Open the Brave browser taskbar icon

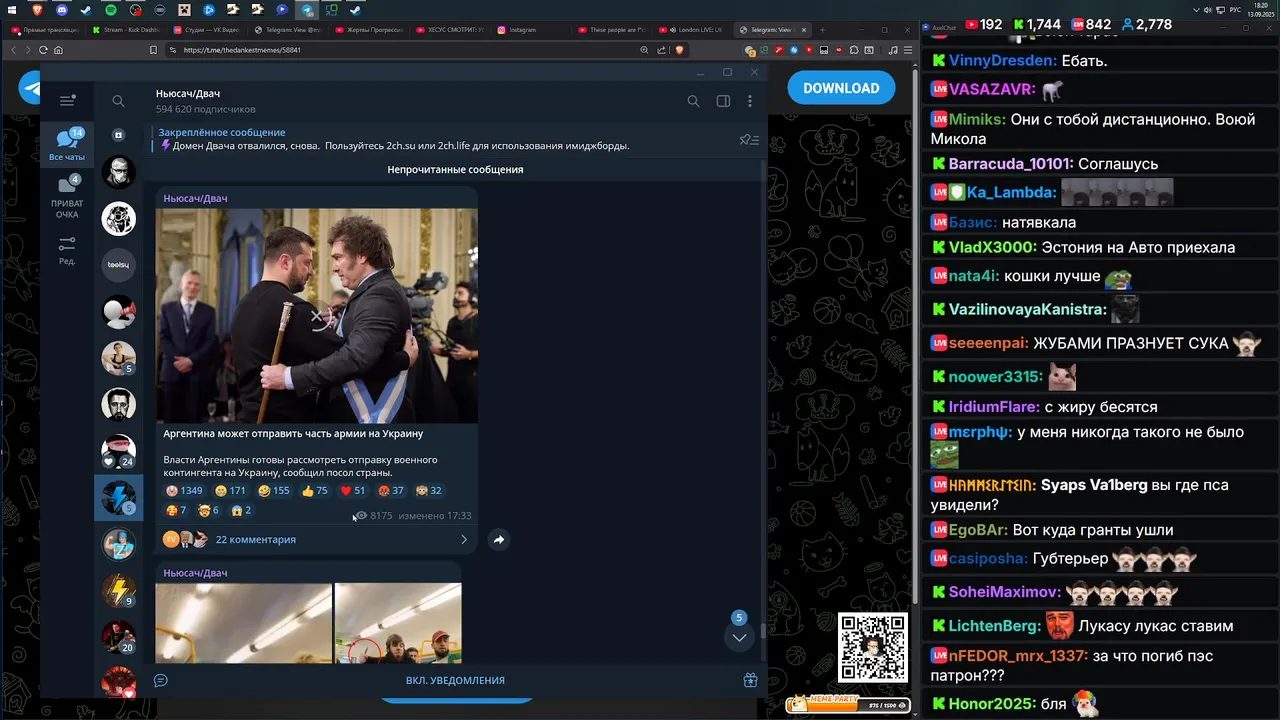coord(37,10)
